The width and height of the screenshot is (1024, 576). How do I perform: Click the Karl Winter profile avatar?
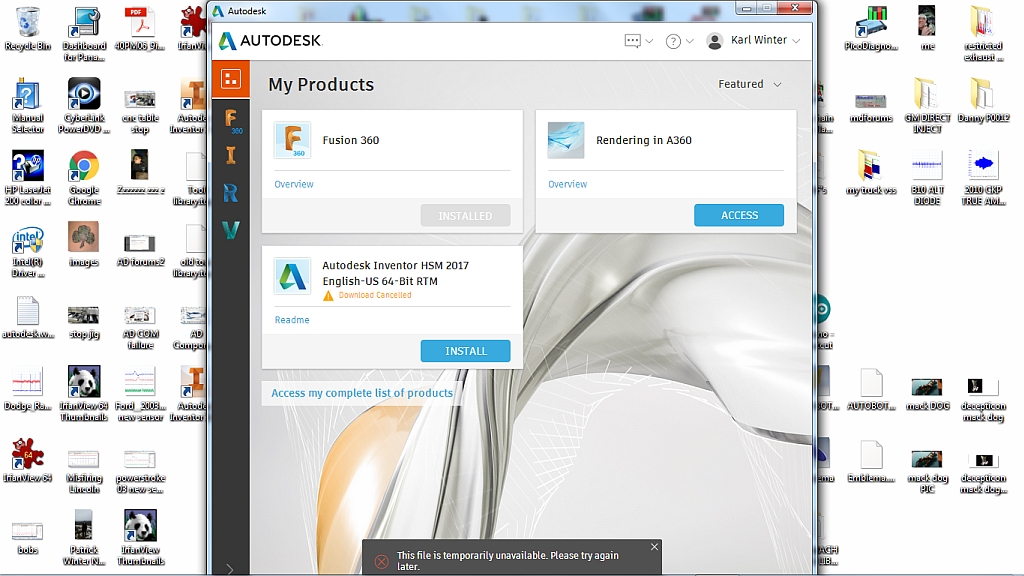(x=714, y=41)
